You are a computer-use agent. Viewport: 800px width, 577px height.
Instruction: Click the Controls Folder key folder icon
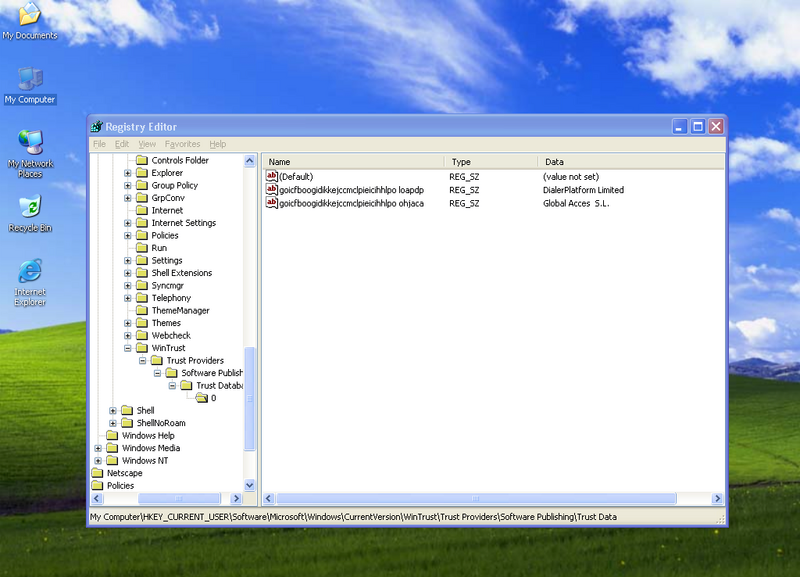coord(142,160)
